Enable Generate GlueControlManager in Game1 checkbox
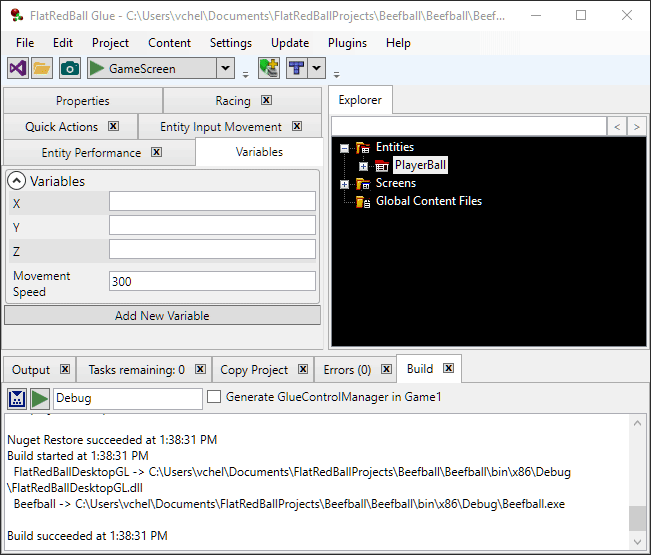The width and height of the screenshot is (651, 555). click(214, 397)
